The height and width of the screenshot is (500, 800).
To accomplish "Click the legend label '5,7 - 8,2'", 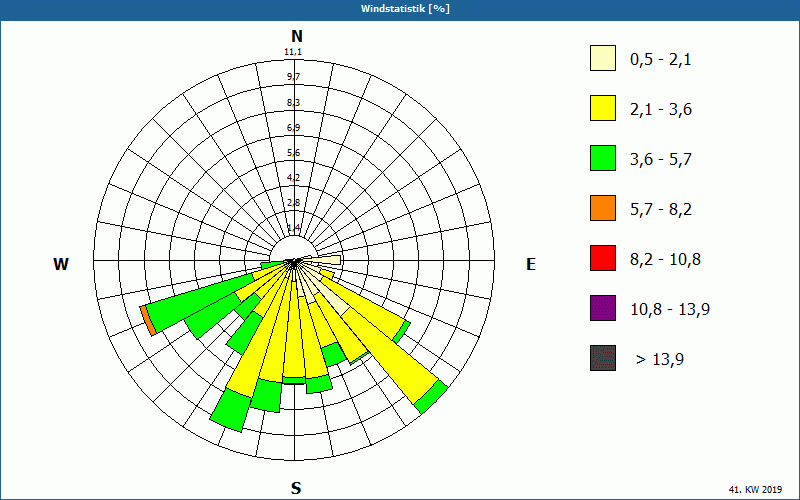I will (x=661, y=210).
